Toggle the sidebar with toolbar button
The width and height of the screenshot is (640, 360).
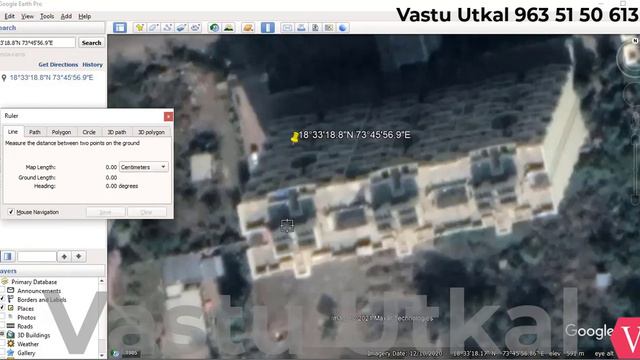tap(120, 28)
